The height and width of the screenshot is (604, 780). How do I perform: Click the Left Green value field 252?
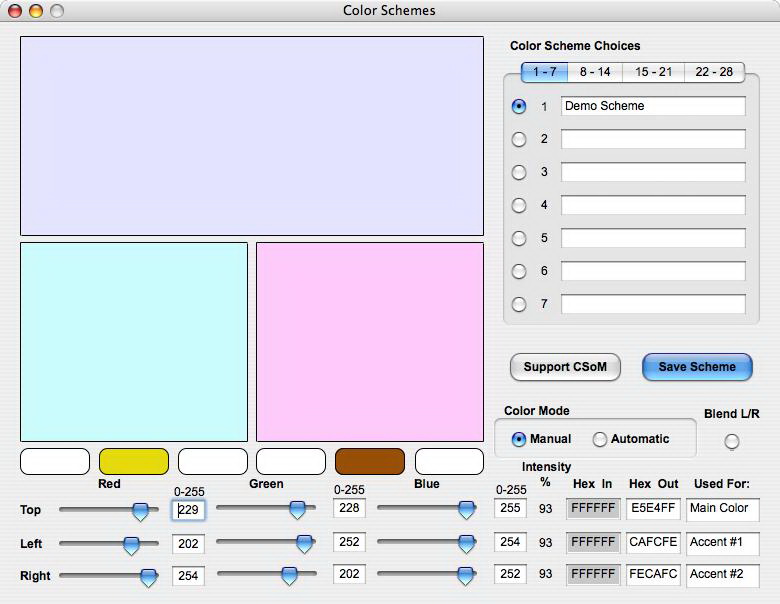pos(349,542)
